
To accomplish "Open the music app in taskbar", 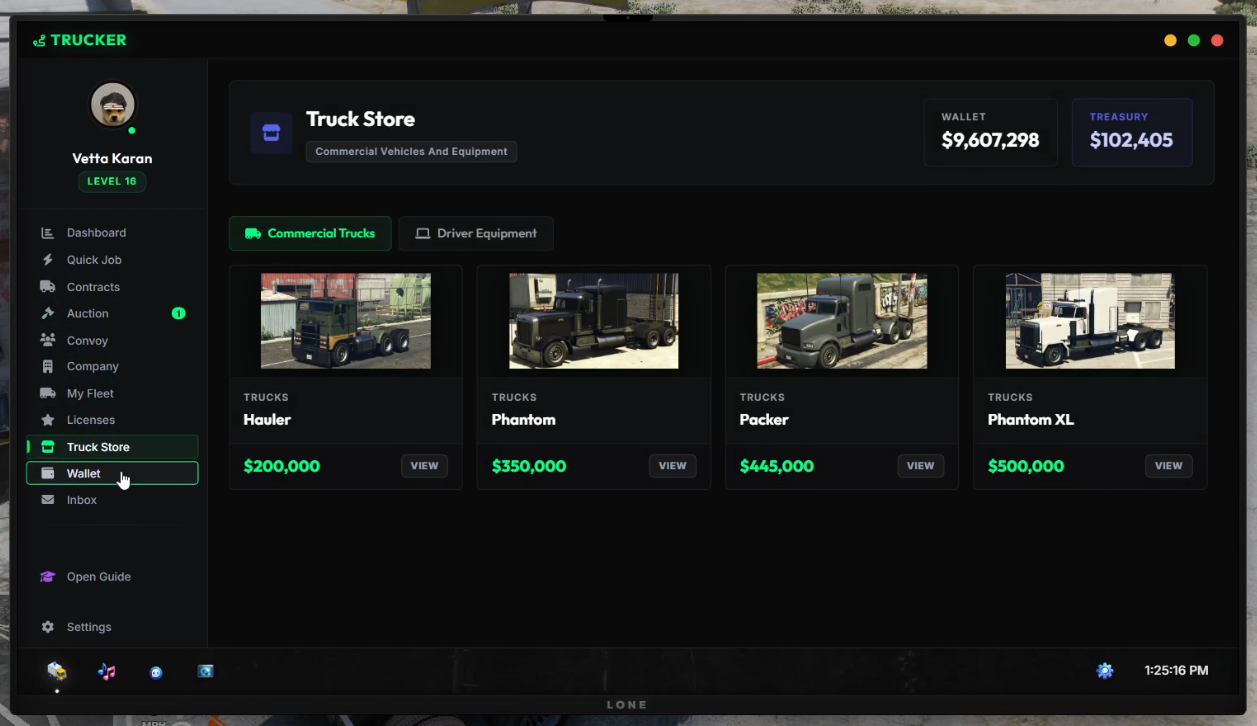I will click(x=107, y=672).
